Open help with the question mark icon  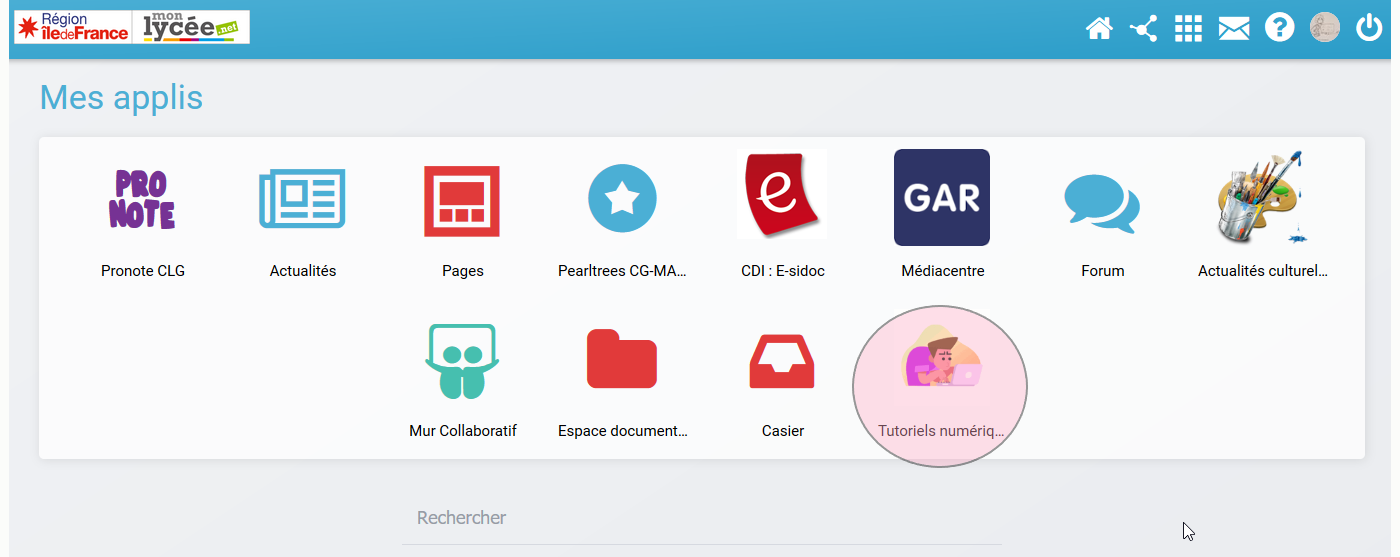1279,28
